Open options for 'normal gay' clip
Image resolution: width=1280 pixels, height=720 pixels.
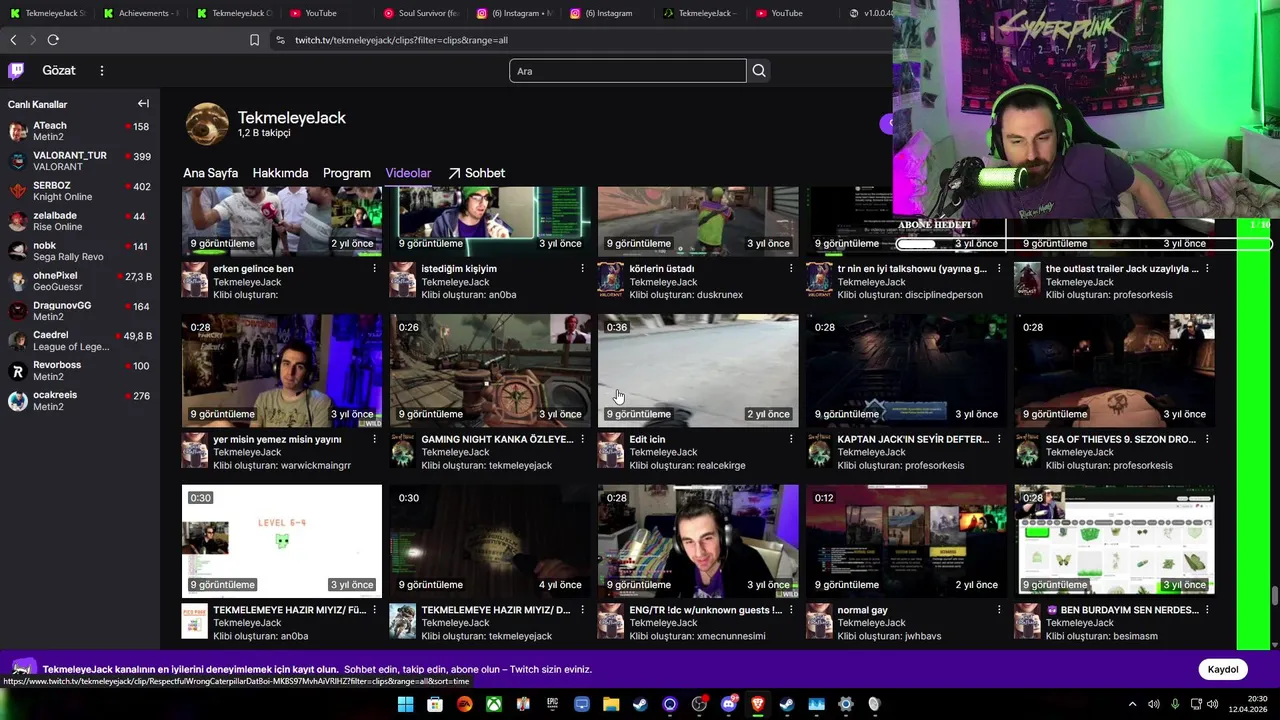pos(999,610)
